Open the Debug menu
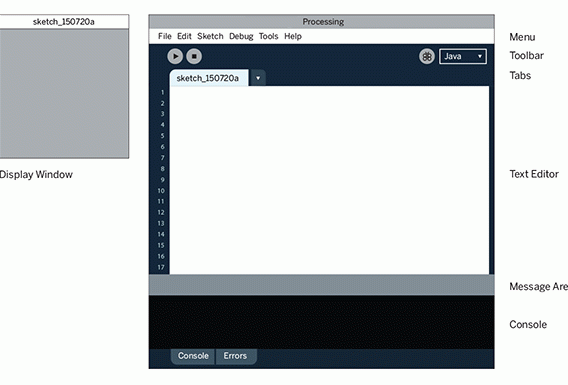This screenshot has width=568, height=385. tap(241, 36)
